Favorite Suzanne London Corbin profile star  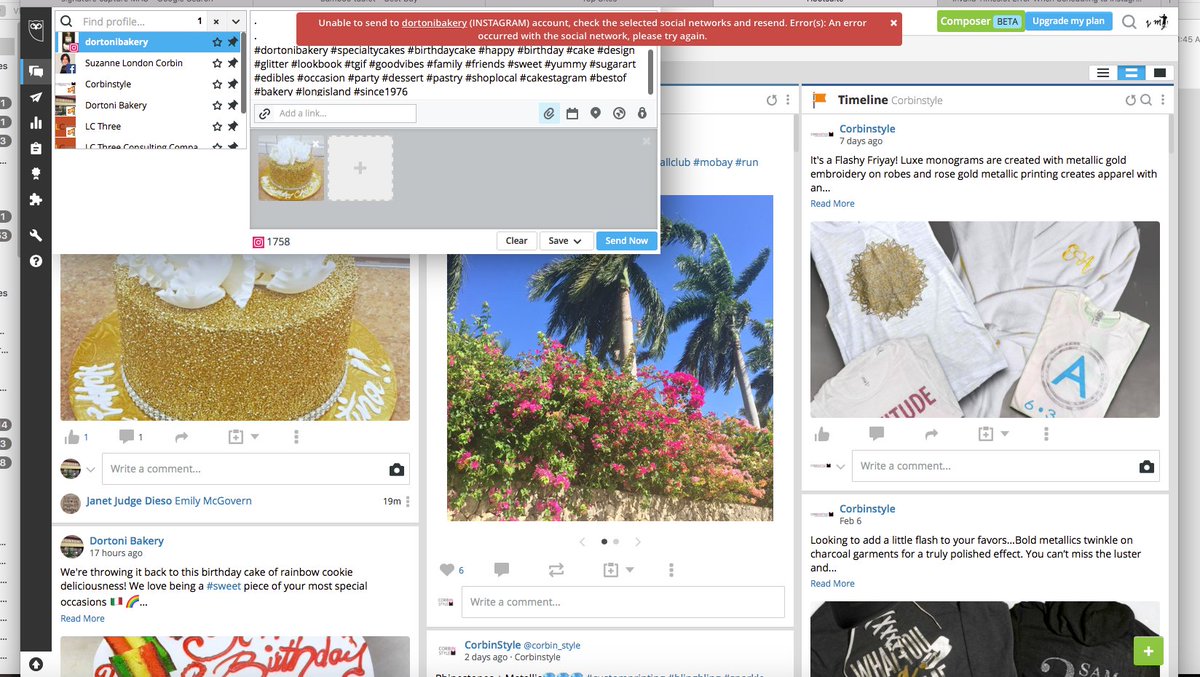coord(217,63)
